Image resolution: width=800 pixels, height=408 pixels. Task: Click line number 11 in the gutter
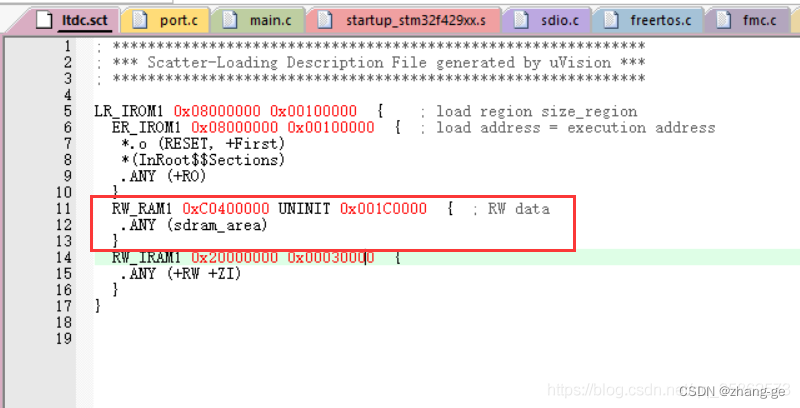64,209
